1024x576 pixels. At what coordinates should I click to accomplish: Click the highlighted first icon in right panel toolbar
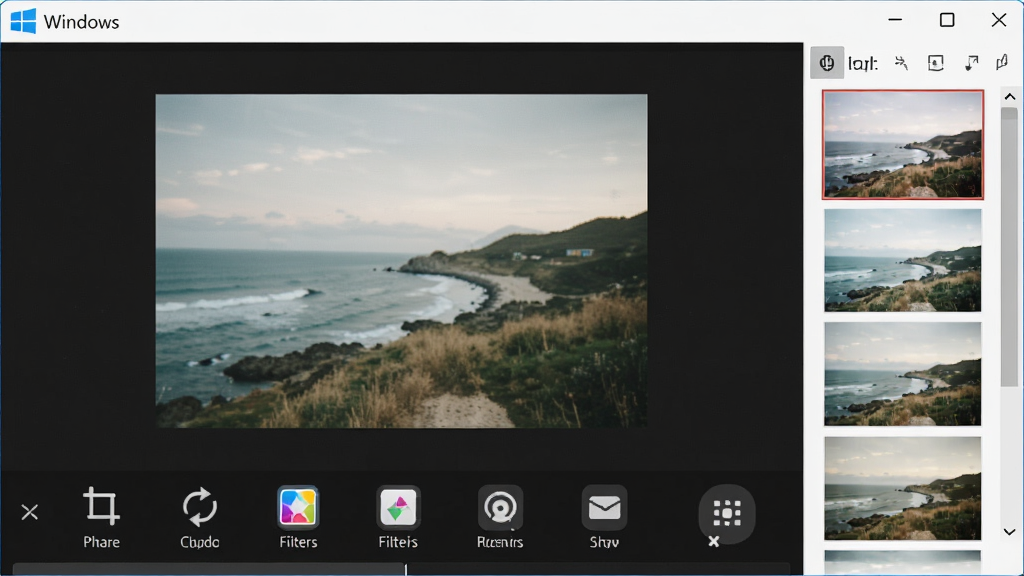point(827,63)
